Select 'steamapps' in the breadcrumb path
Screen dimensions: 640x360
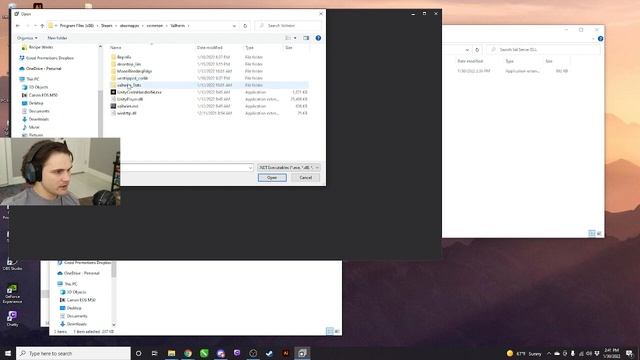coord(129,26)
